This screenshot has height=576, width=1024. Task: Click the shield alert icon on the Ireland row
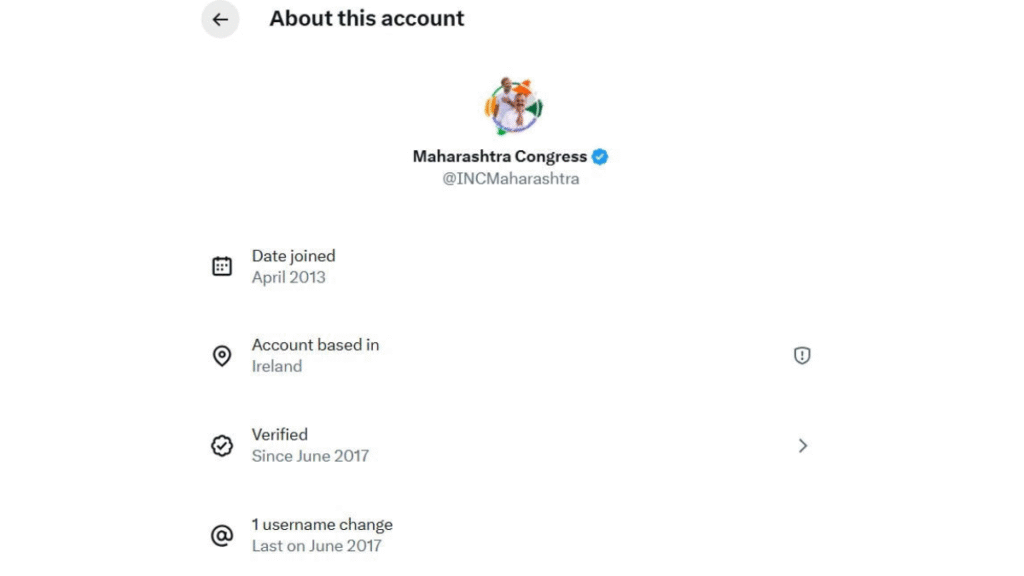pyautogui.click(x=802, y=355)
